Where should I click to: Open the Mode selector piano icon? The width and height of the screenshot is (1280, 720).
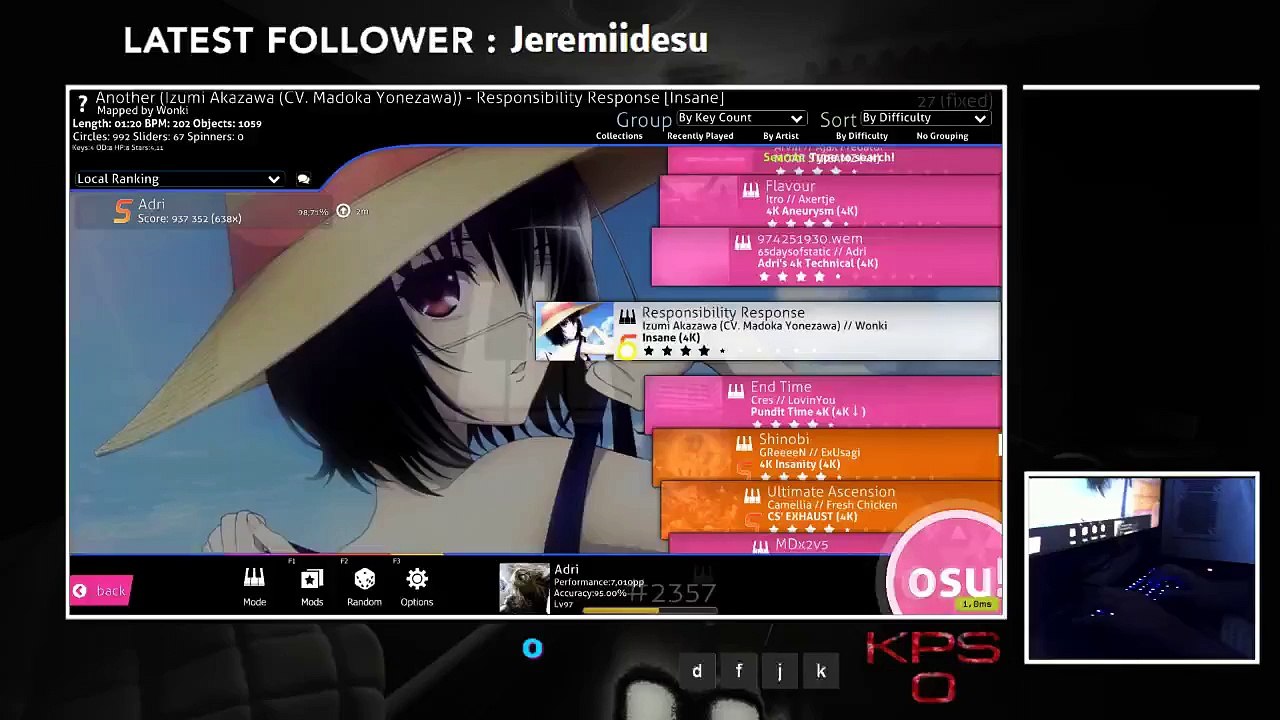click(254, 579)
